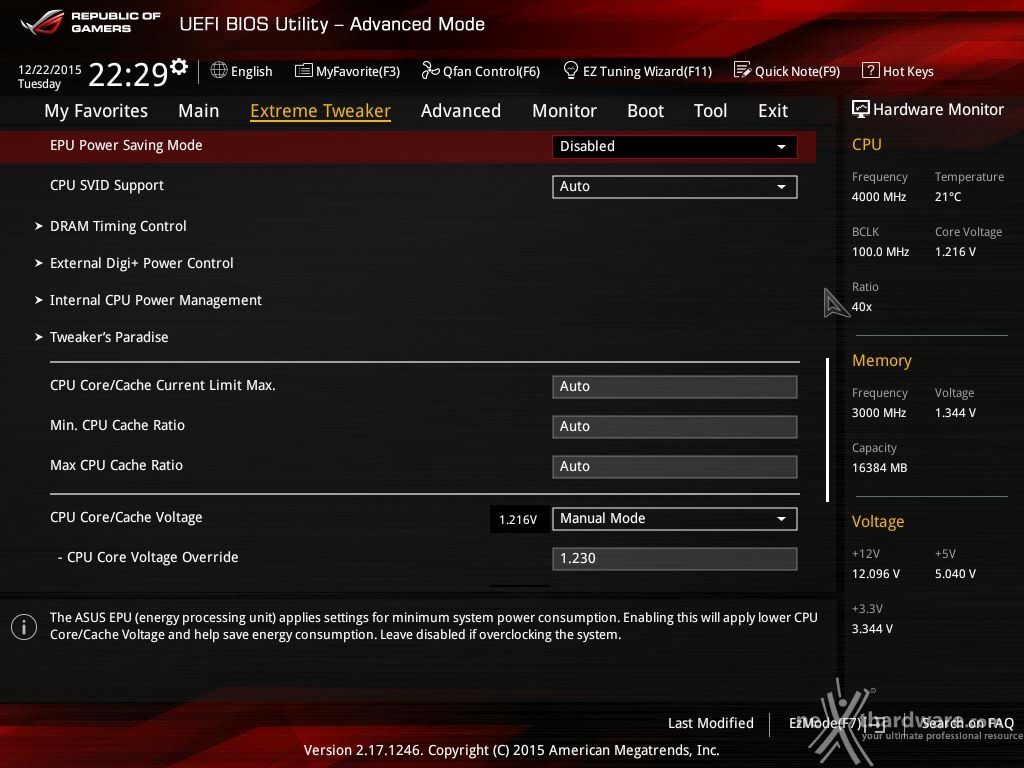Click the Core Voltage 1.216 V value
Viewport: 1024px width, 768px height.
(x=955, y=251)
